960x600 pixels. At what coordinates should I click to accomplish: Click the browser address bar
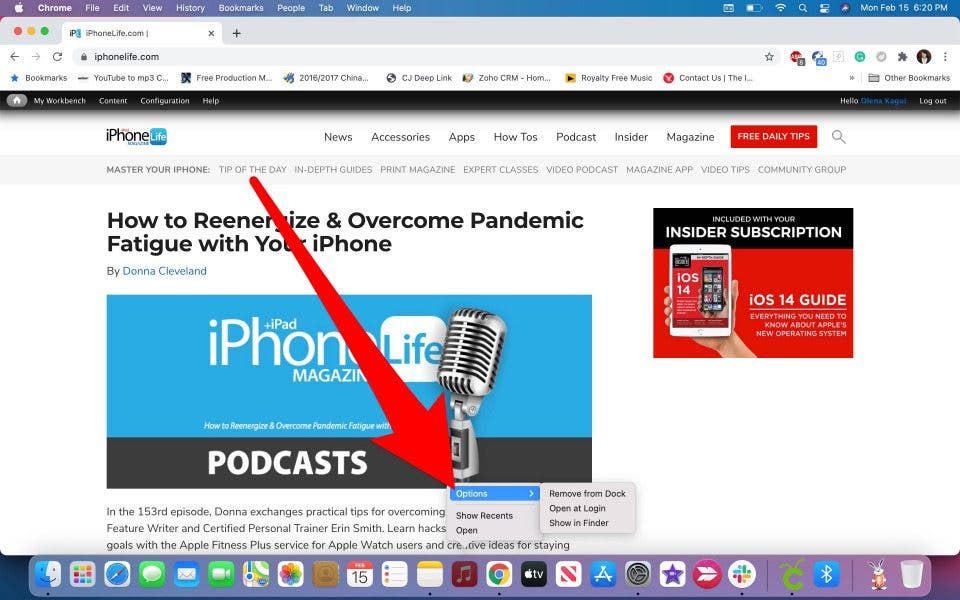click(400, 58)
